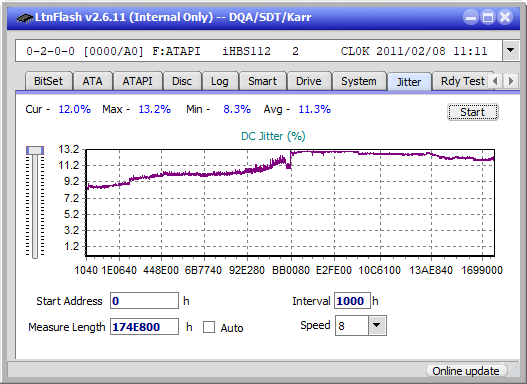Maximize the LtnFlash window
The height and width of the screenshot is (384, 527).
pyautogui.click(x=488, y=17)
